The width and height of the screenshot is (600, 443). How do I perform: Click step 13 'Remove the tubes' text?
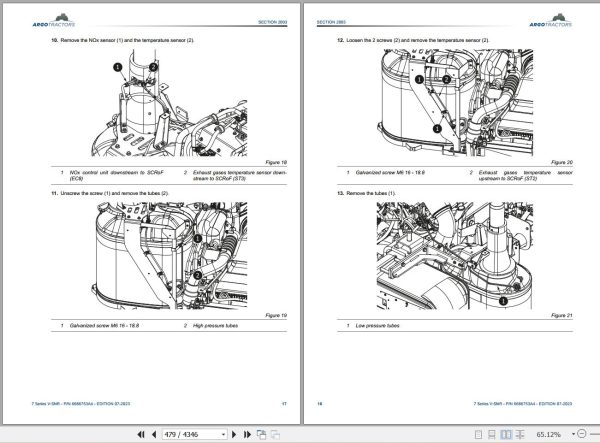click(366, 193)
